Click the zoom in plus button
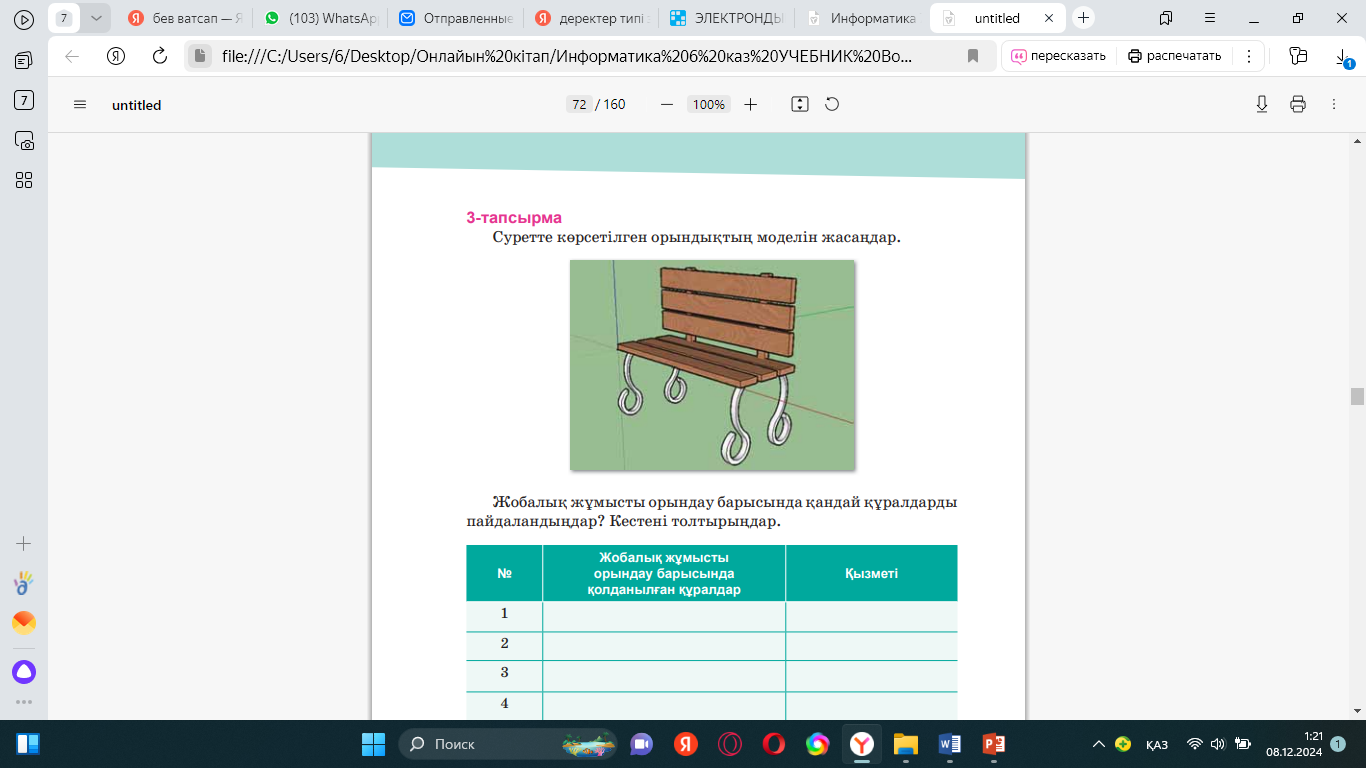The height and width of the screenshot is (768, 1366). point(751,104)
